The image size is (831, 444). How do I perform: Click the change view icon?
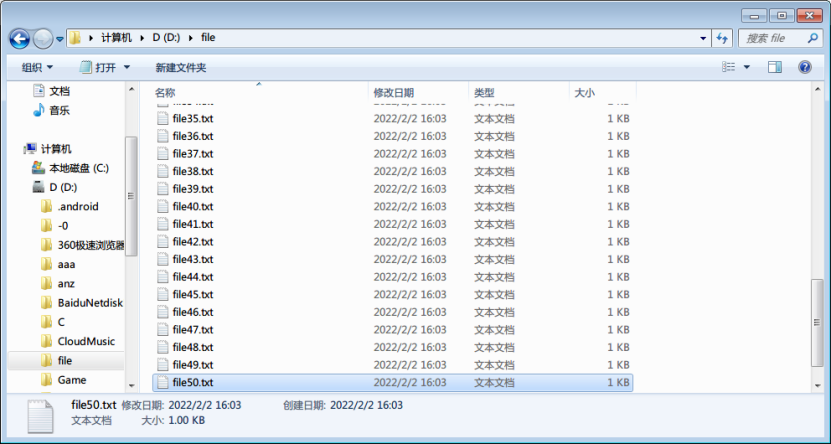tap(729, 67)
